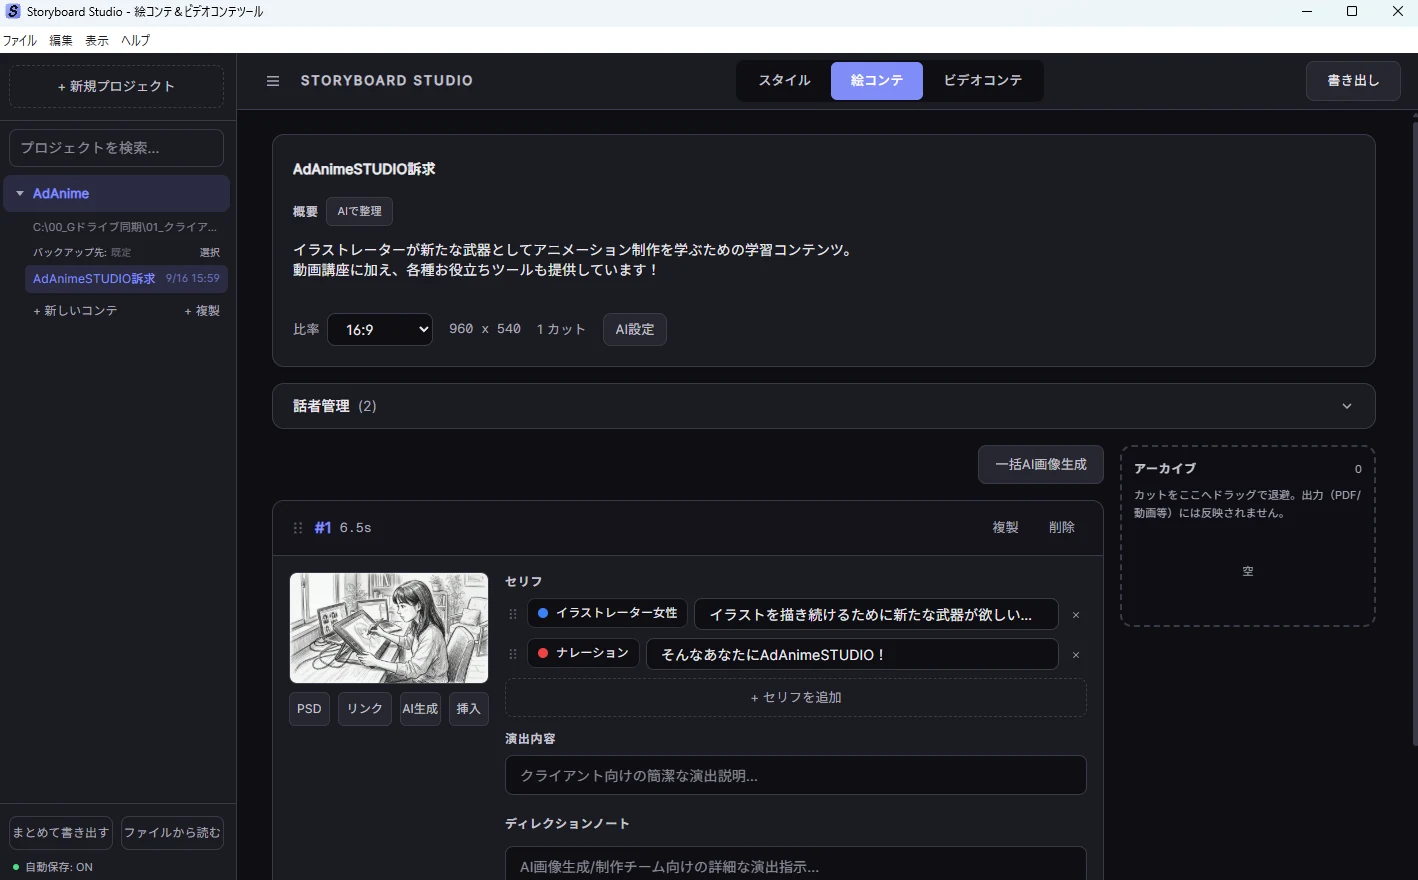Click the ナレーション dialogue text field

click(x=853, y=654)
